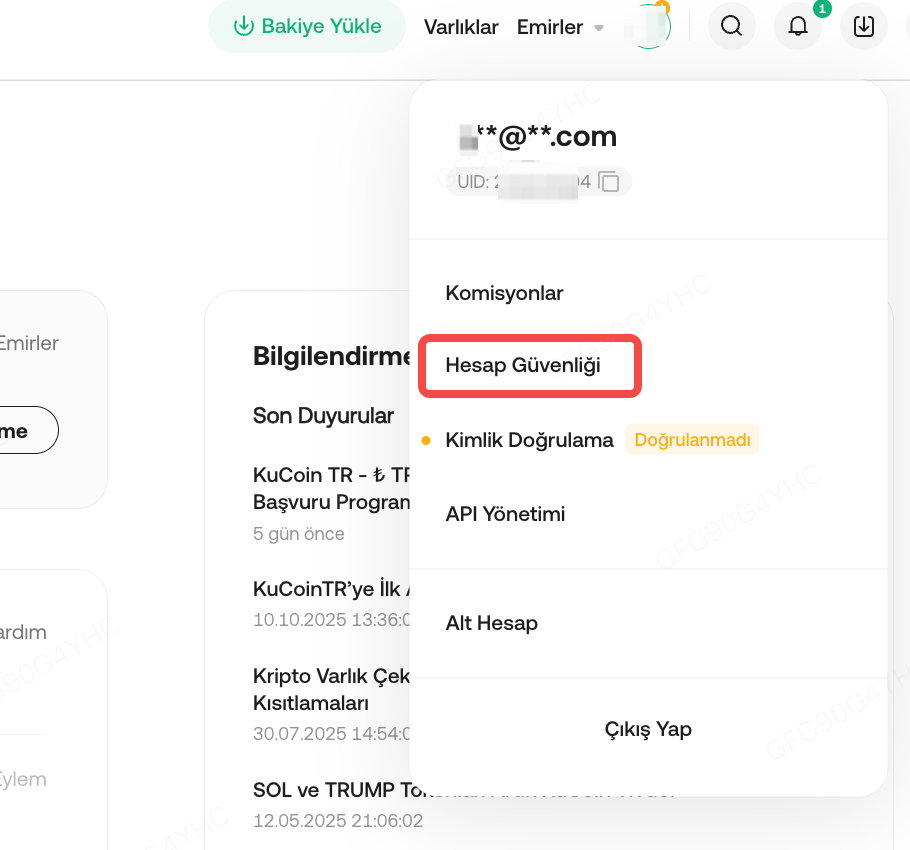Click the masked email address header
Image resolution: width=910 pixels, height=850 pixels.
(537, 136)
